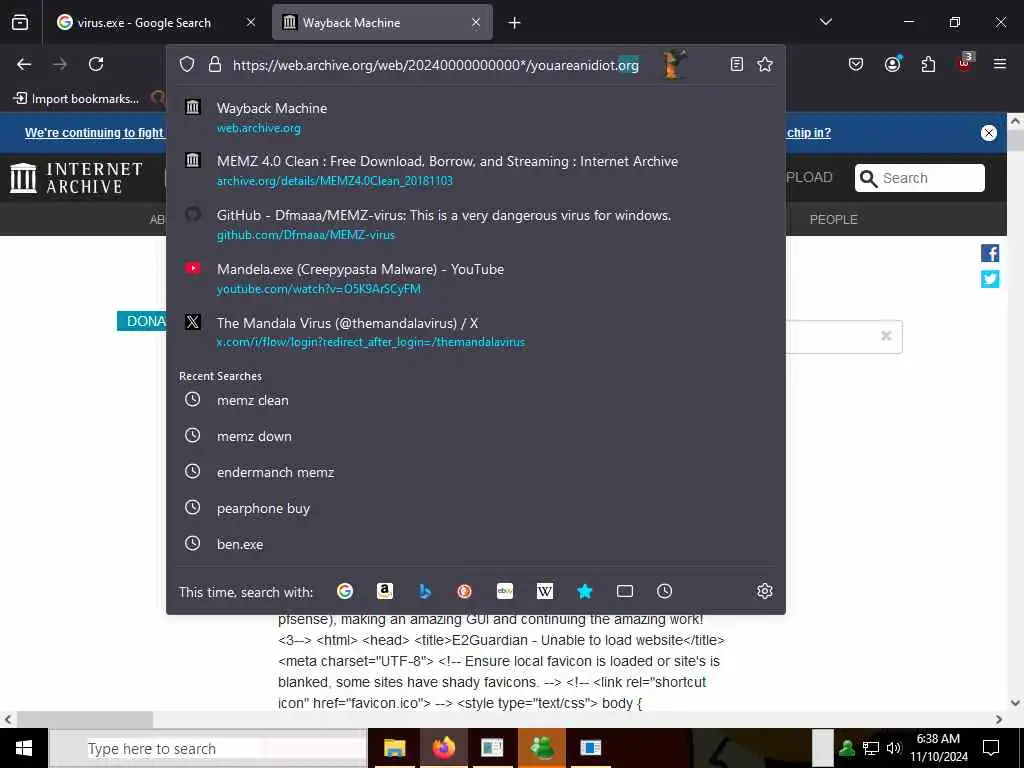Click the taskbar clock showing 6:38 AM
Screen dimensions: 1024x768
pos(938,748)
